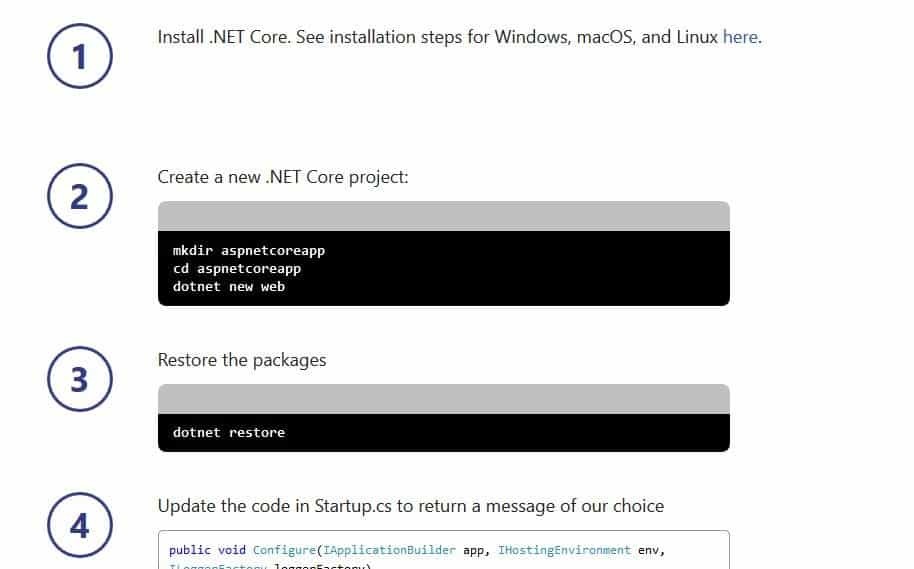Click the step 4 circle icon
914x569 pixels.
click(x=80, y=526)
